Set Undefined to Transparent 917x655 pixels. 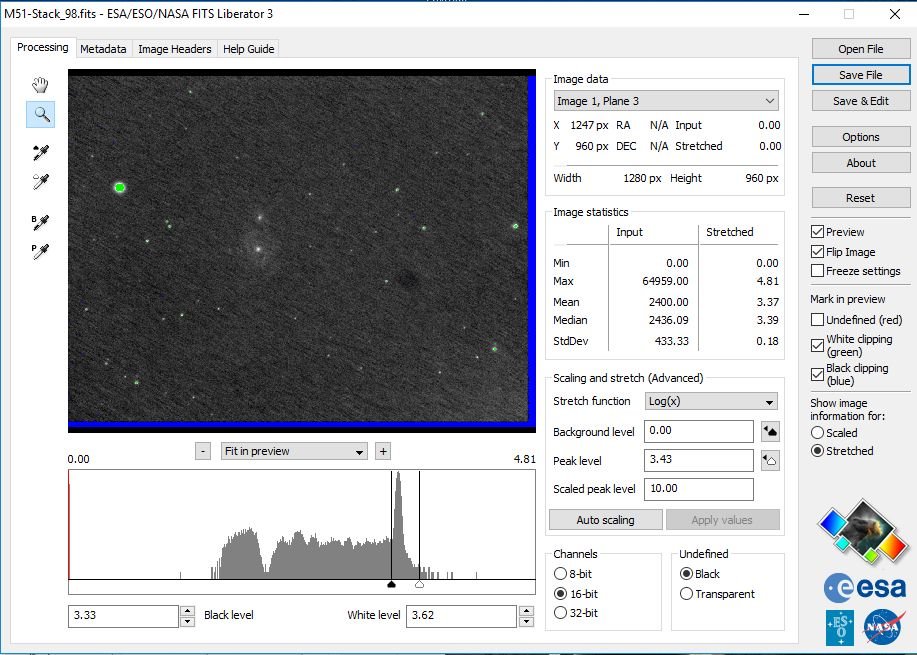click(x=687, y=594)
